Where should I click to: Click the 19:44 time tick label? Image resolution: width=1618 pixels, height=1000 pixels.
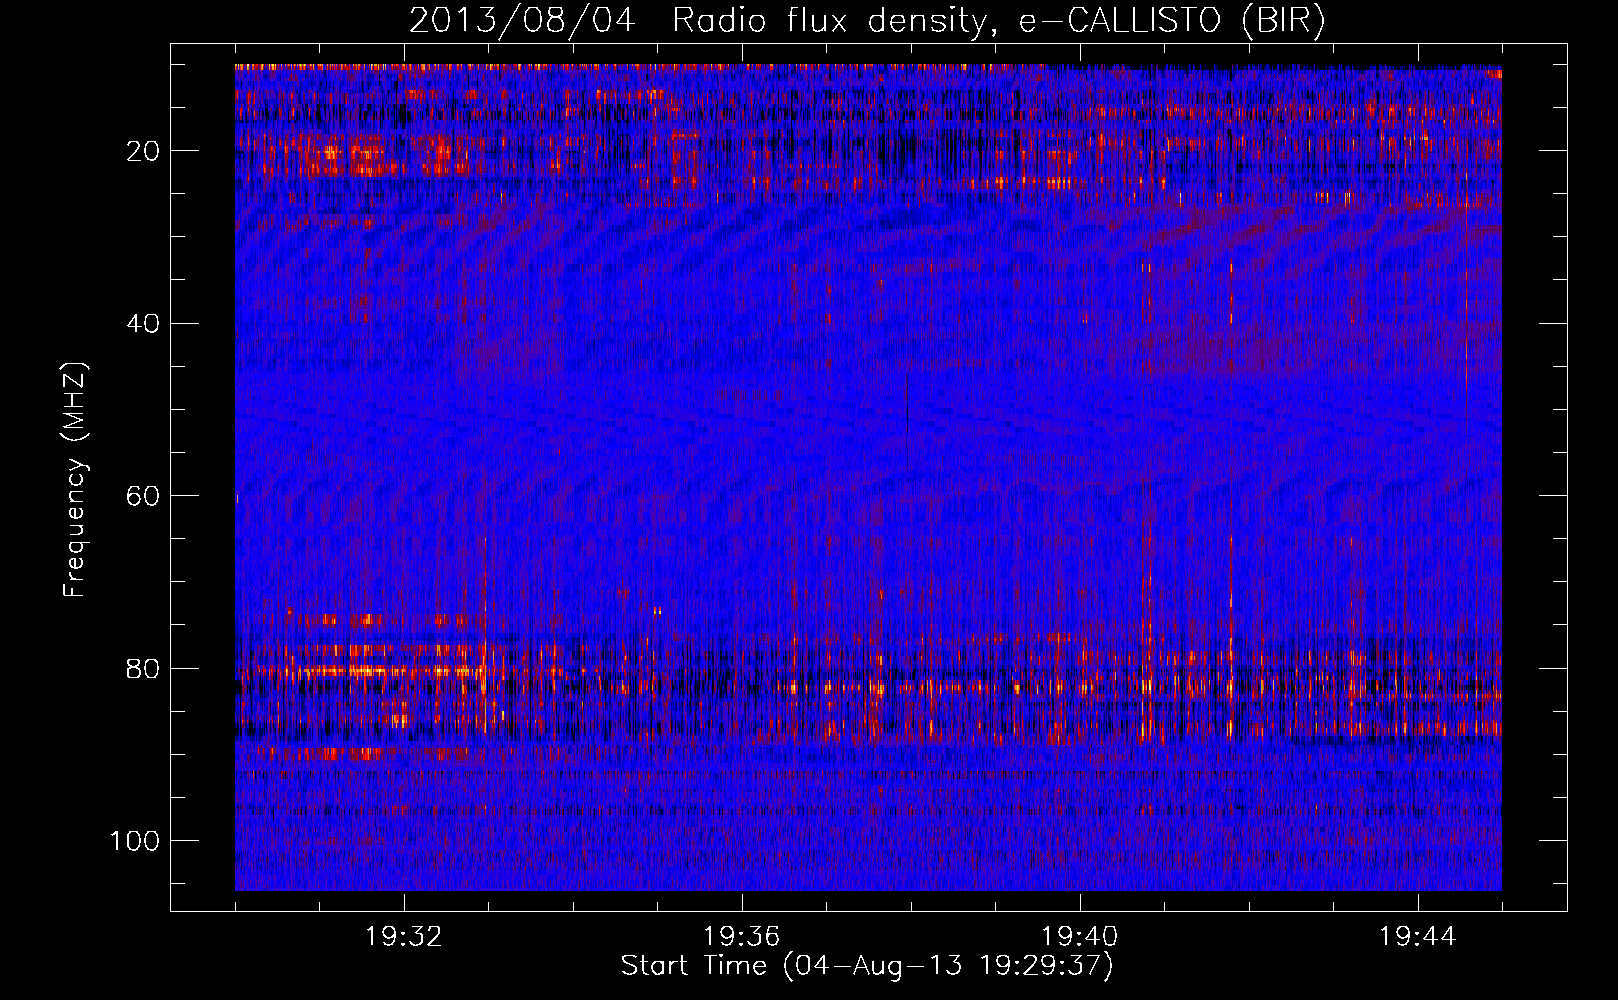click(x=1418, y=937)
